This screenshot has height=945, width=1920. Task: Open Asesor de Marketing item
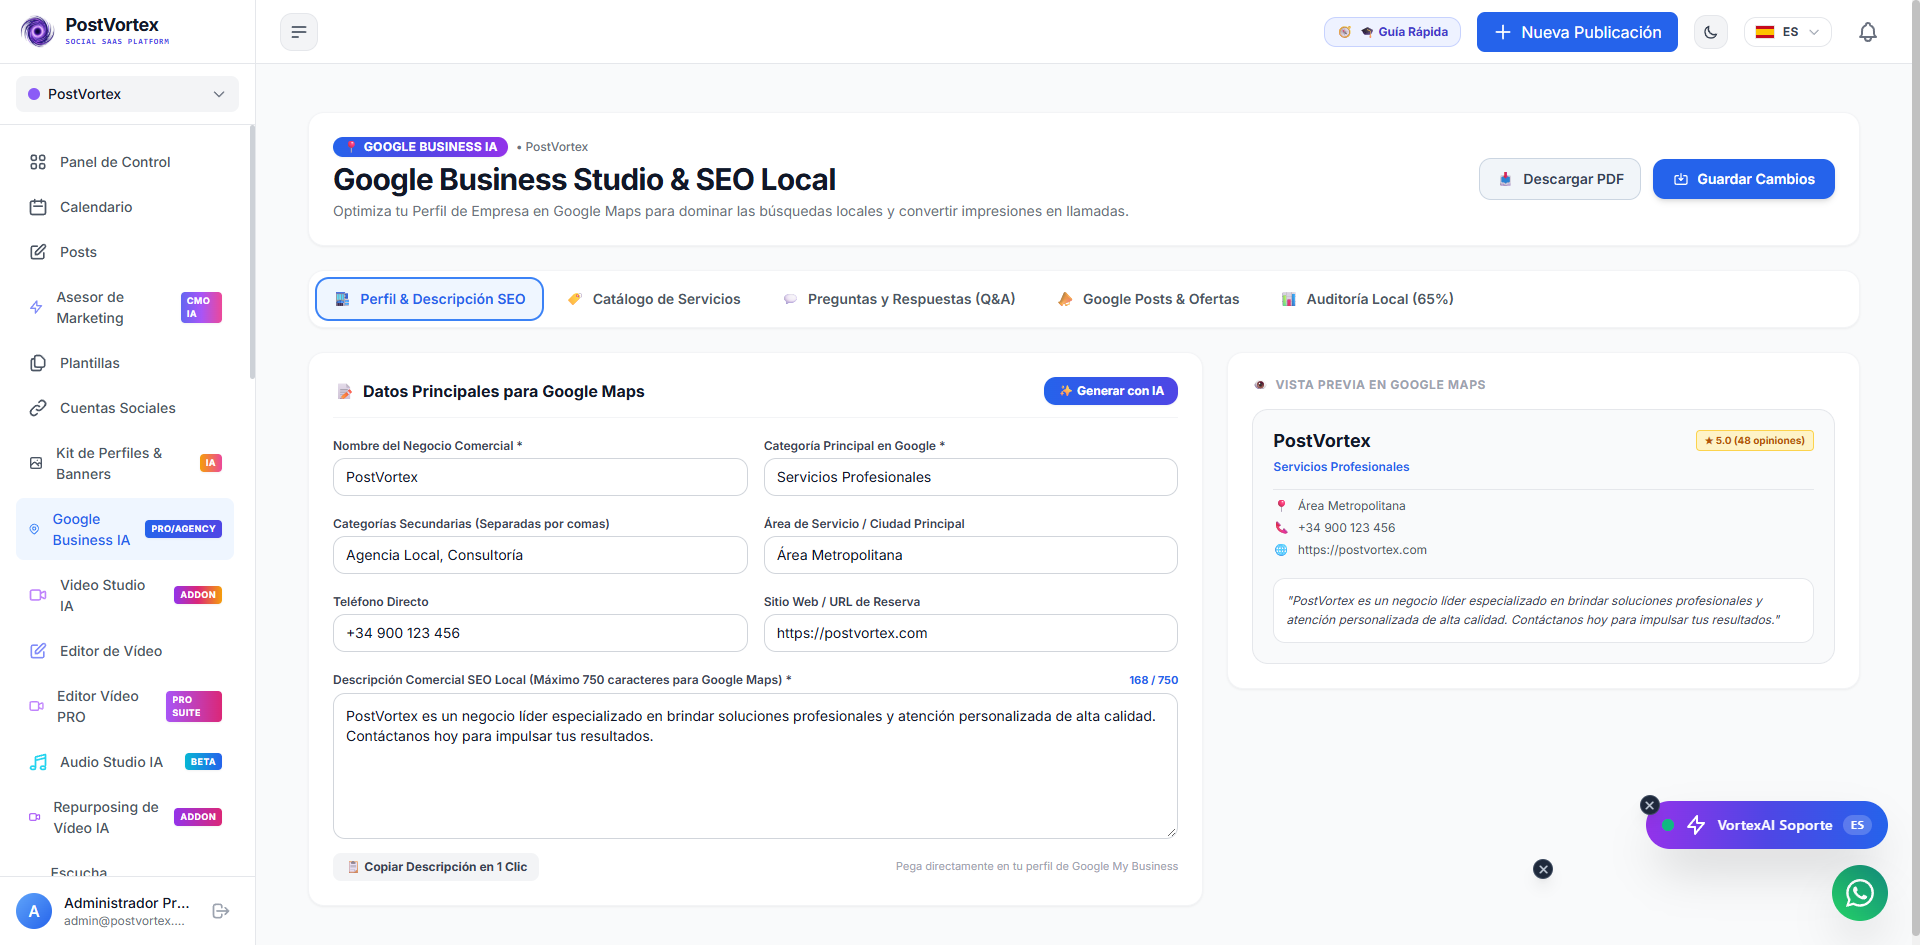[127, 308]
